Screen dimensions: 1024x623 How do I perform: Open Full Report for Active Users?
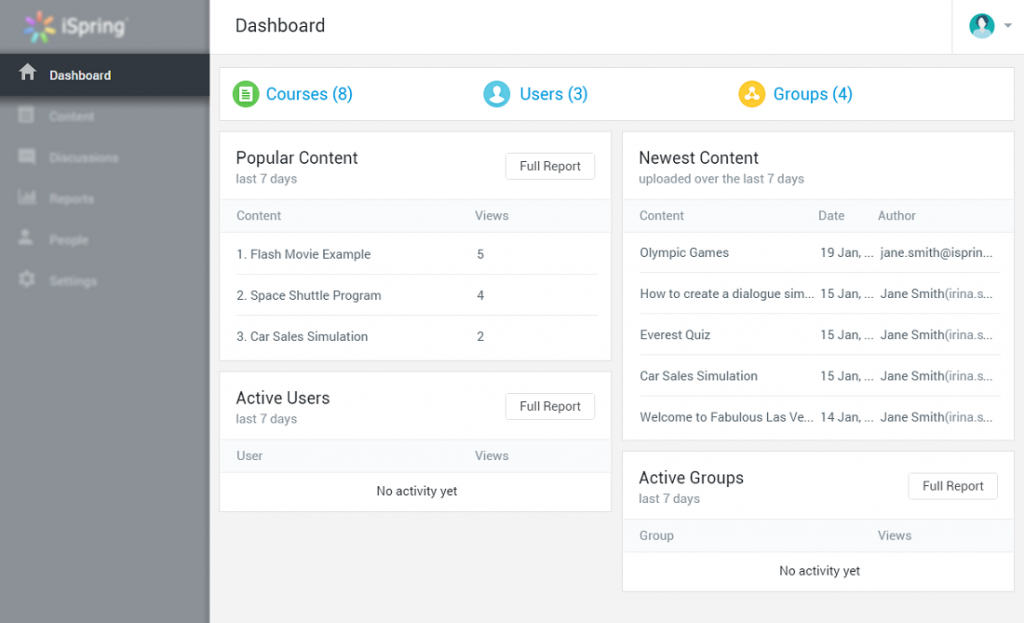[550, 406]
